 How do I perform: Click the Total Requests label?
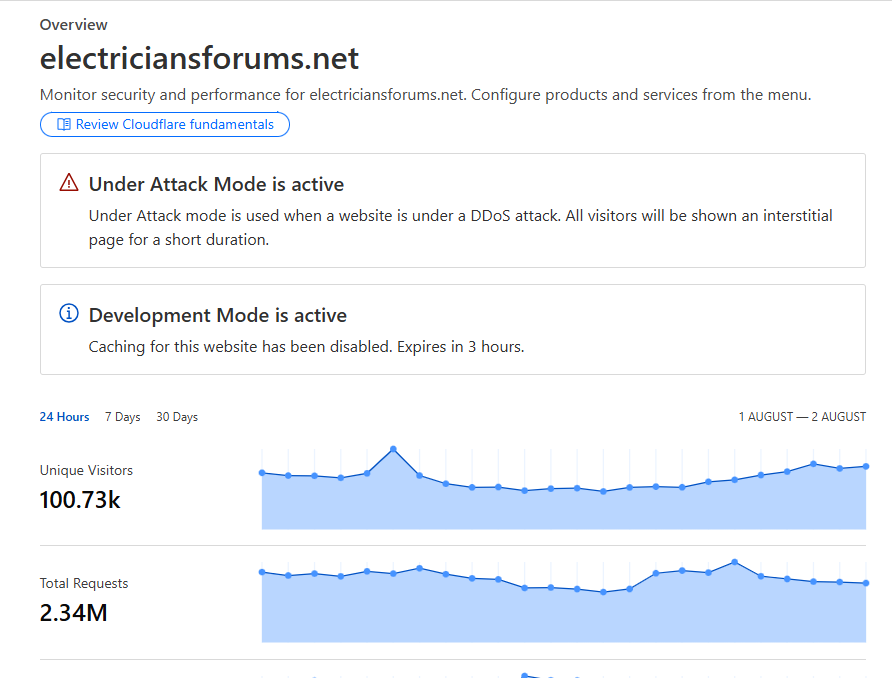(x=84, y=584)
